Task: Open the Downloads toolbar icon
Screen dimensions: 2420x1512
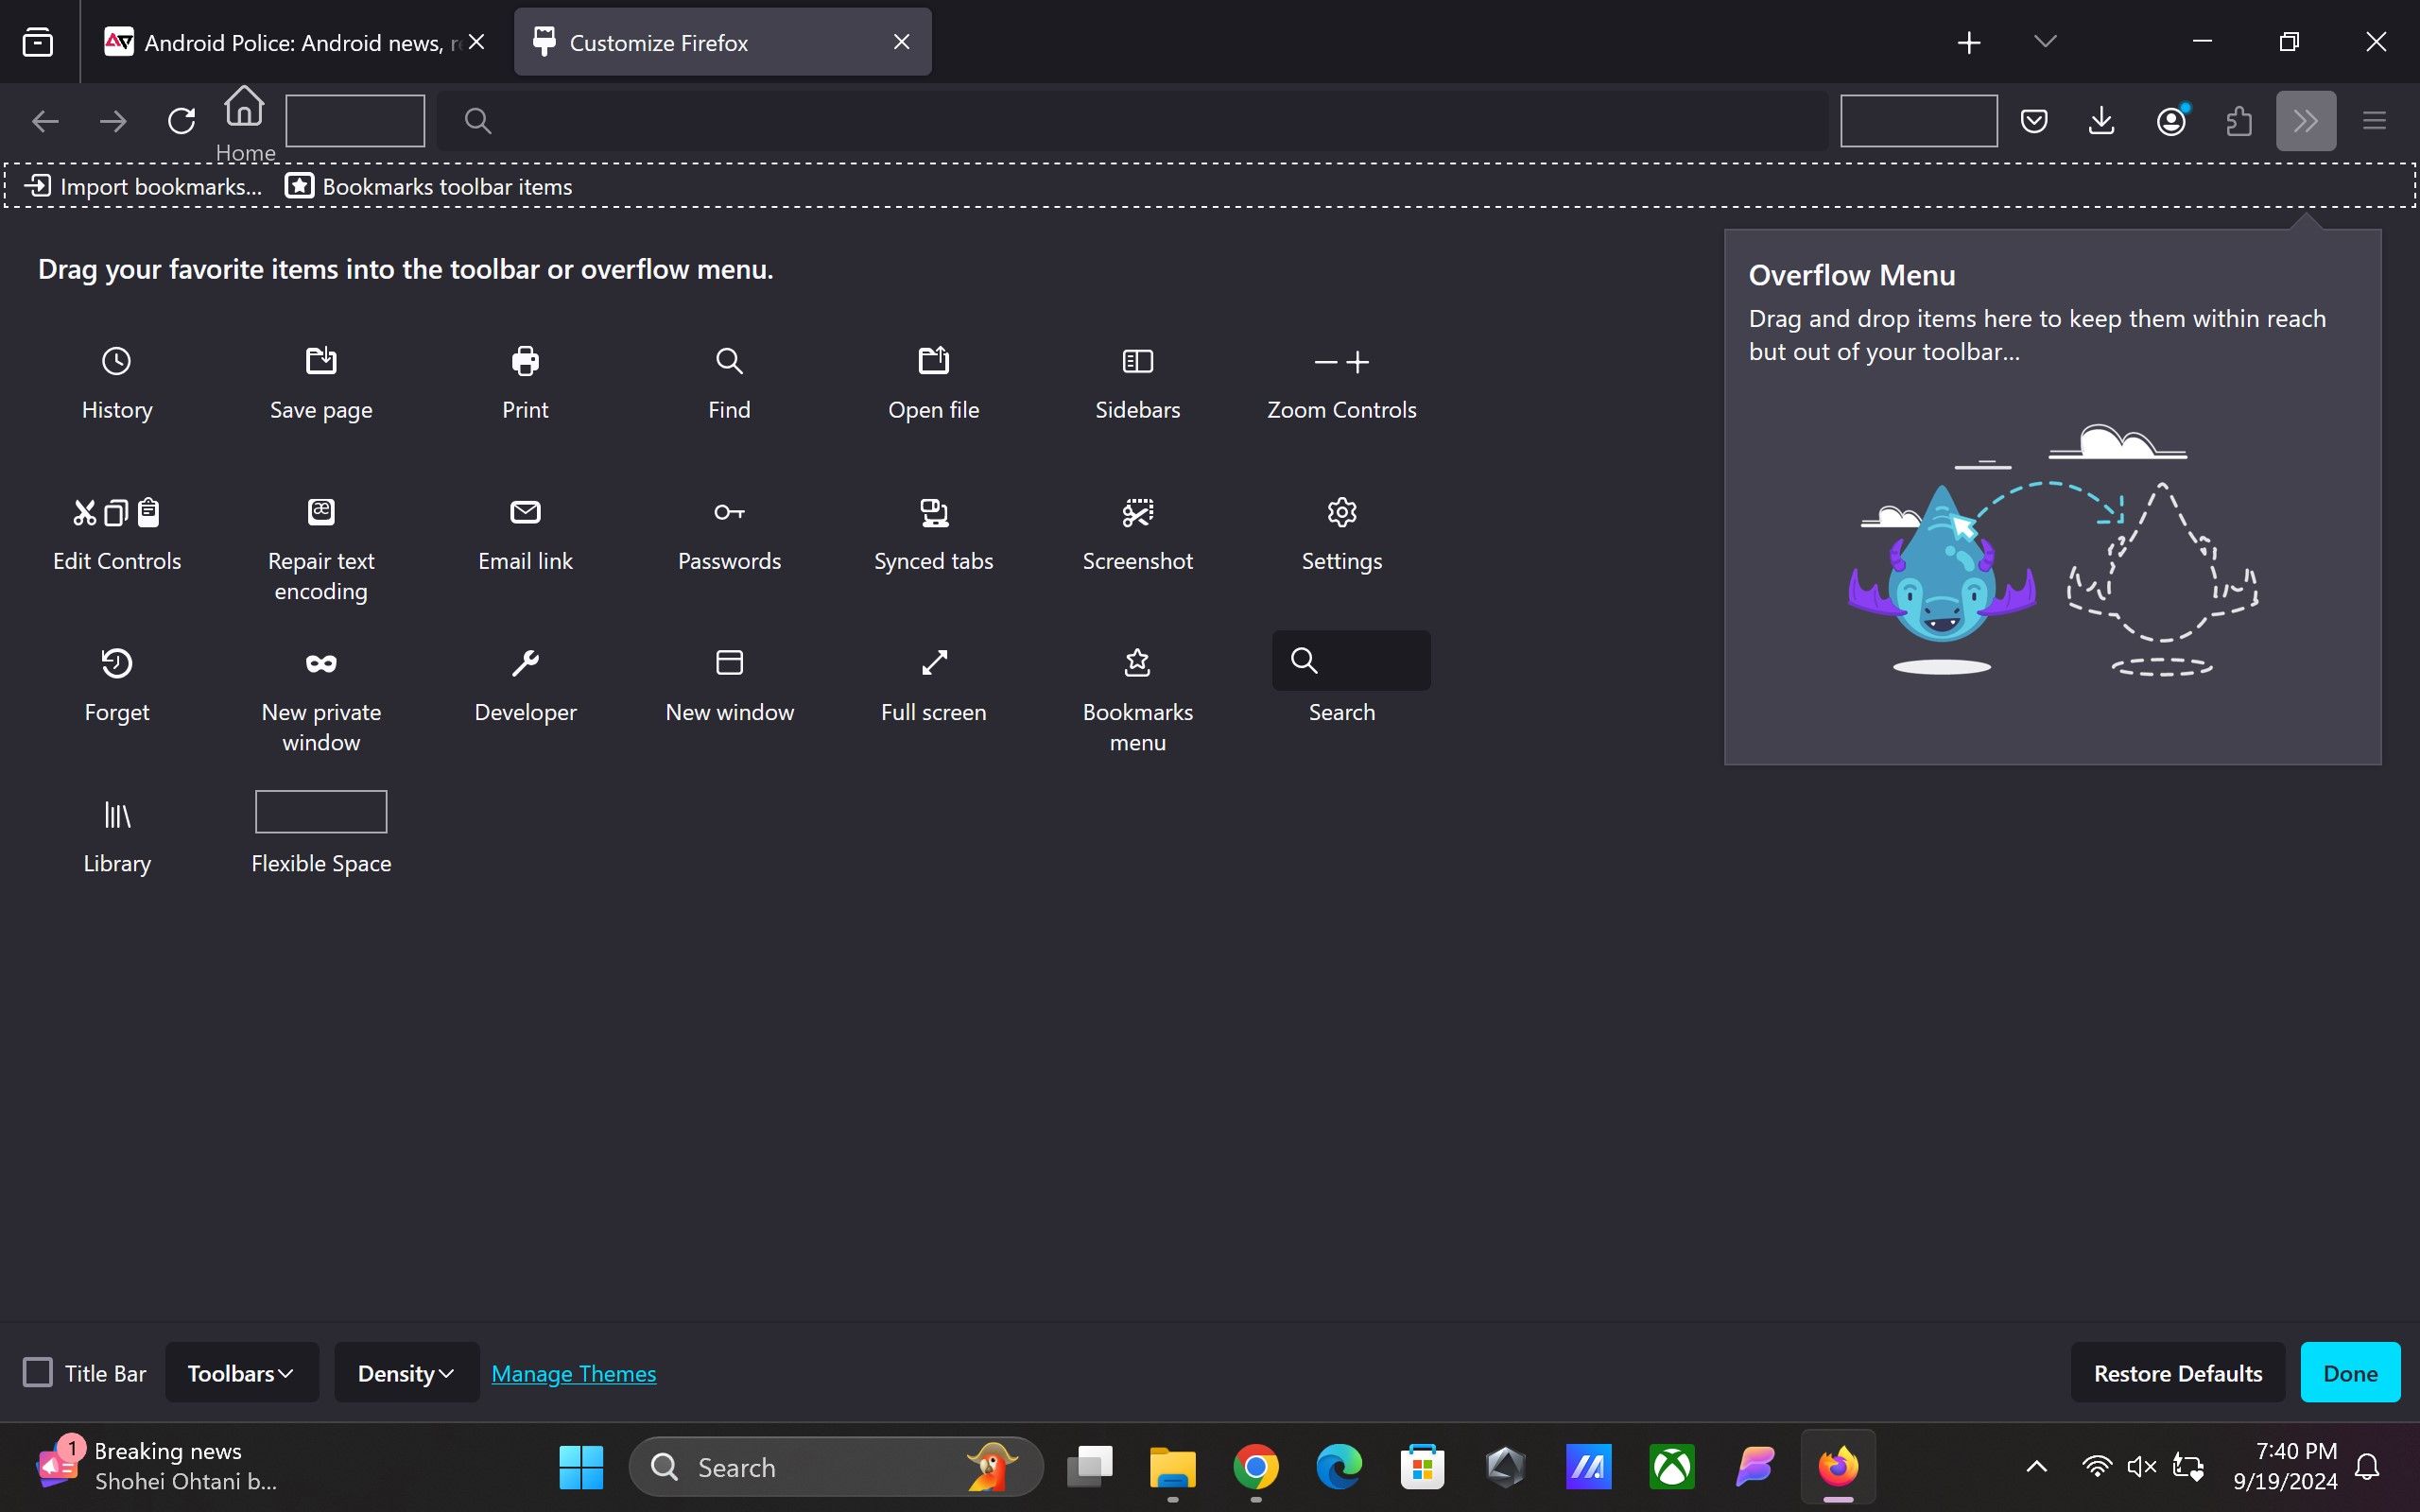Action: pyautogui.click(x=2101, y=120)
